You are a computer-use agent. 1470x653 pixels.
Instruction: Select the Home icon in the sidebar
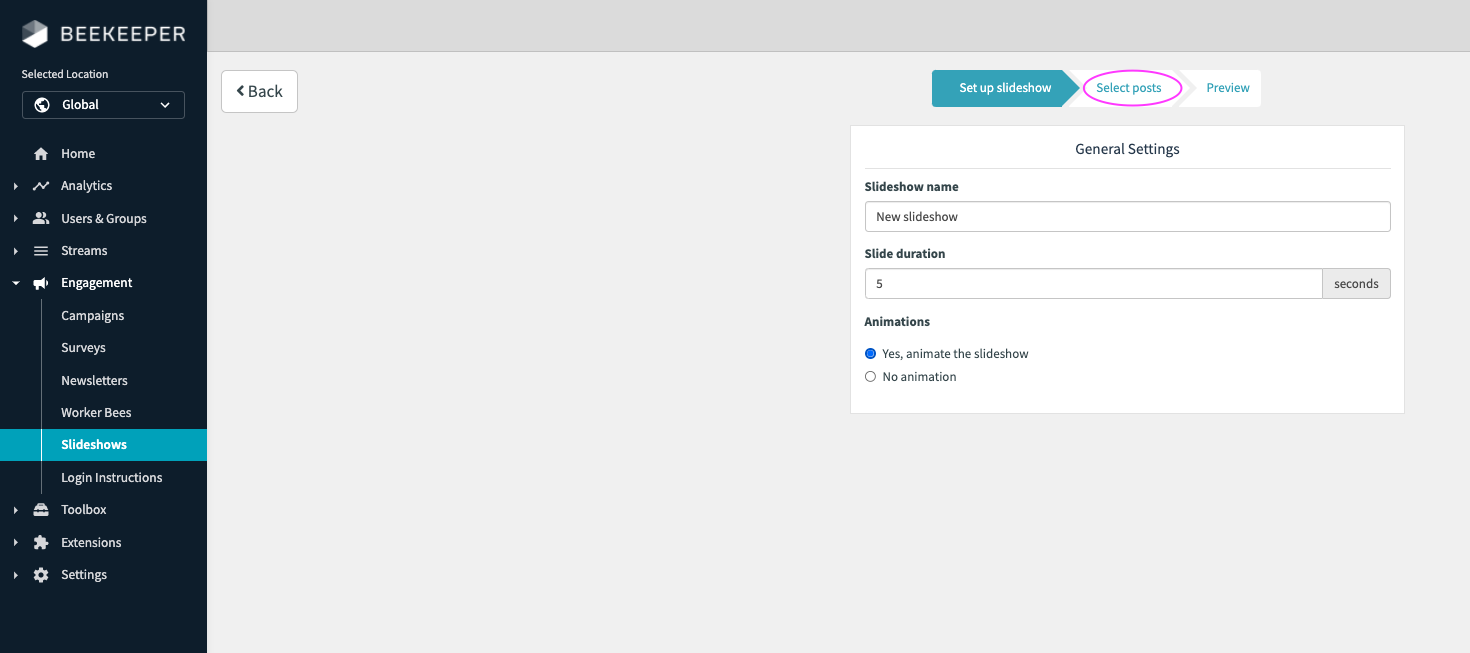pos(39,152)
